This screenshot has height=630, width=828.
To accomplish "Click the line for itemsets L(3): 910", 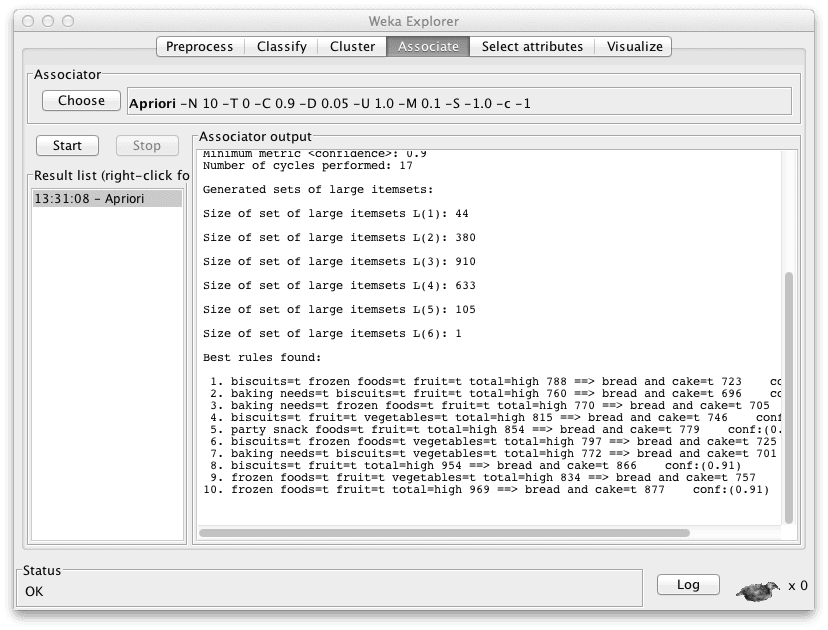I will click(x=339, y=262).
